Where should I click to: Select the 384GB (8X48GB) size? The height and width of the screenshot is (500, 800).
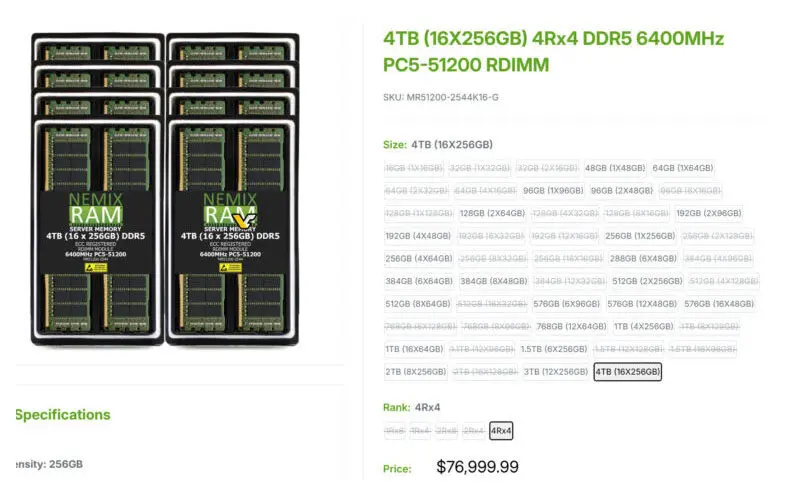point(493,281)
